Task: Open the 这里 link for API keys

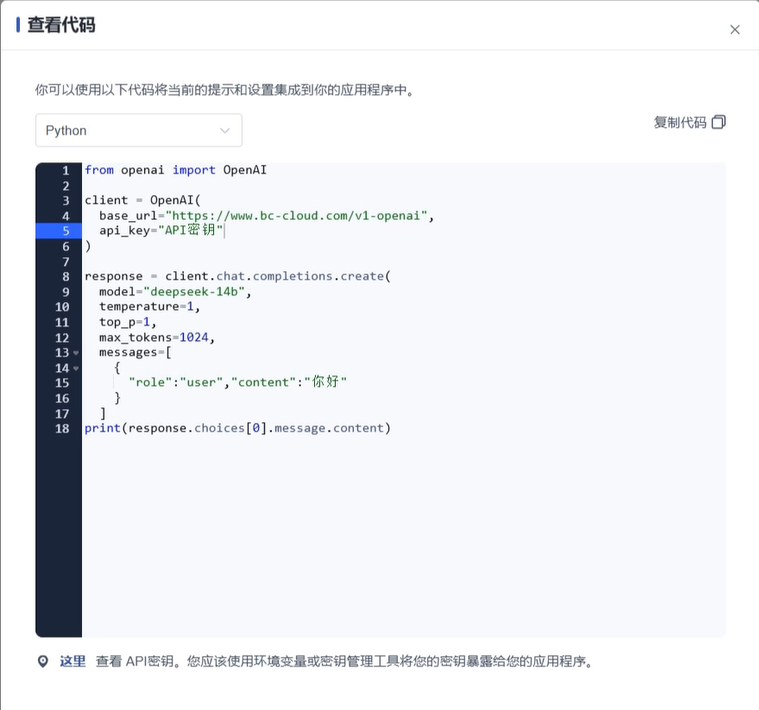Action: (72, 661)
